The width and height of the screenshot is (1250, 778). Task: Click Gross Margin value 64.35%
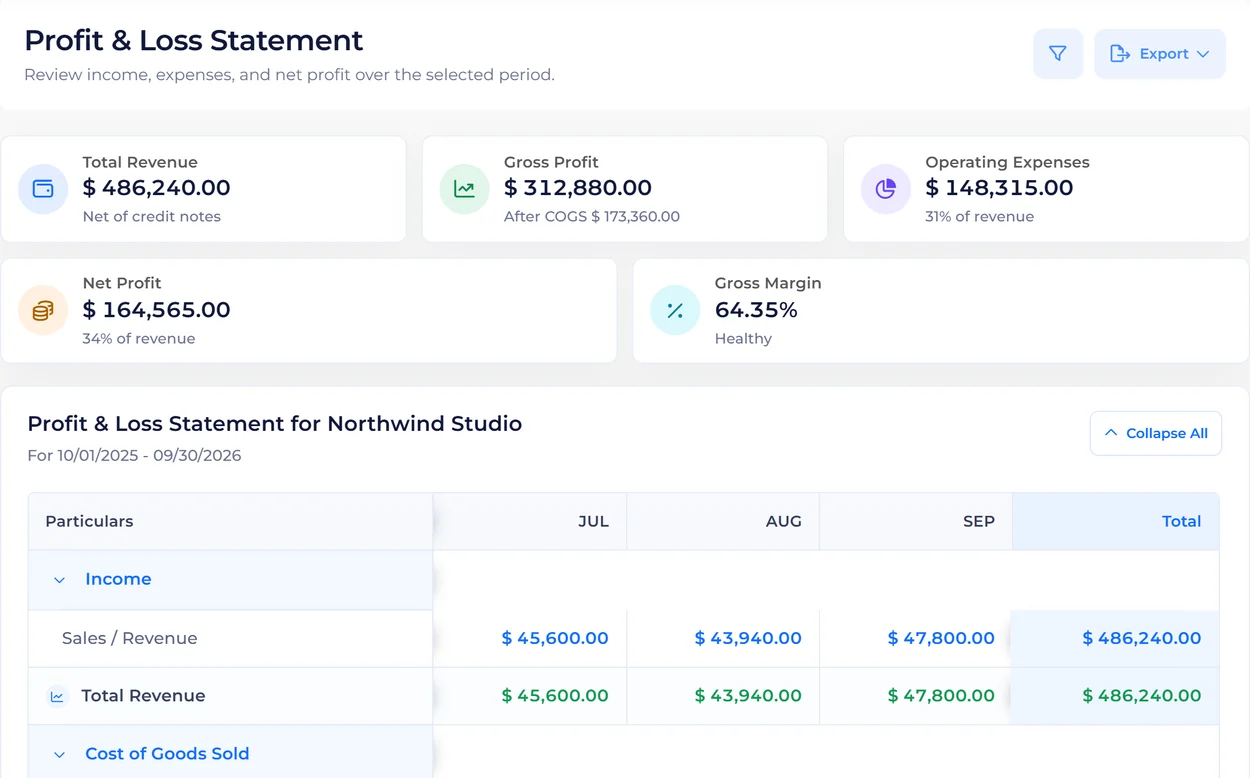coord(756,310)
